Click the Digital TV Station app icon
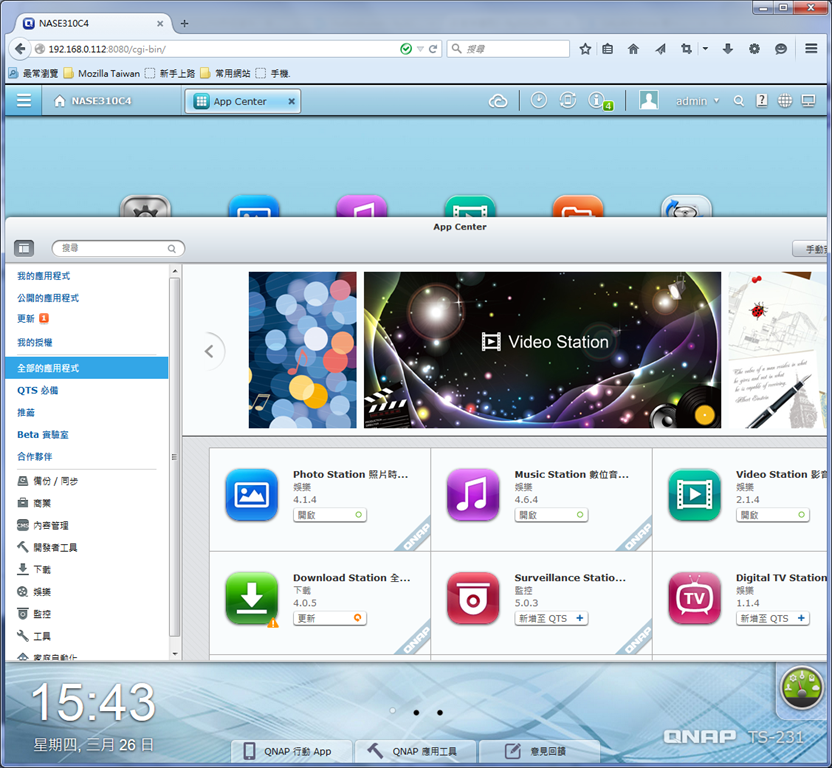The width and height of the screenshot is (832, 768). point(695,598)
